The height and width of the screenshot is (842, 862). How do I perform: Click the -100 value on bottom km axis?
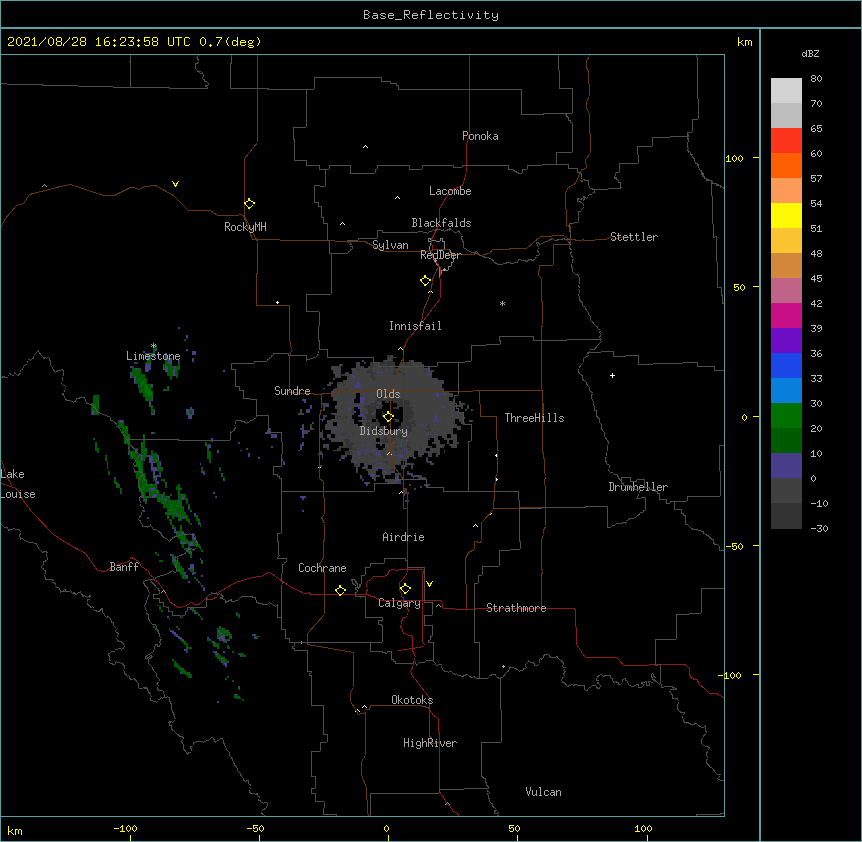click(x=125, y=828)
